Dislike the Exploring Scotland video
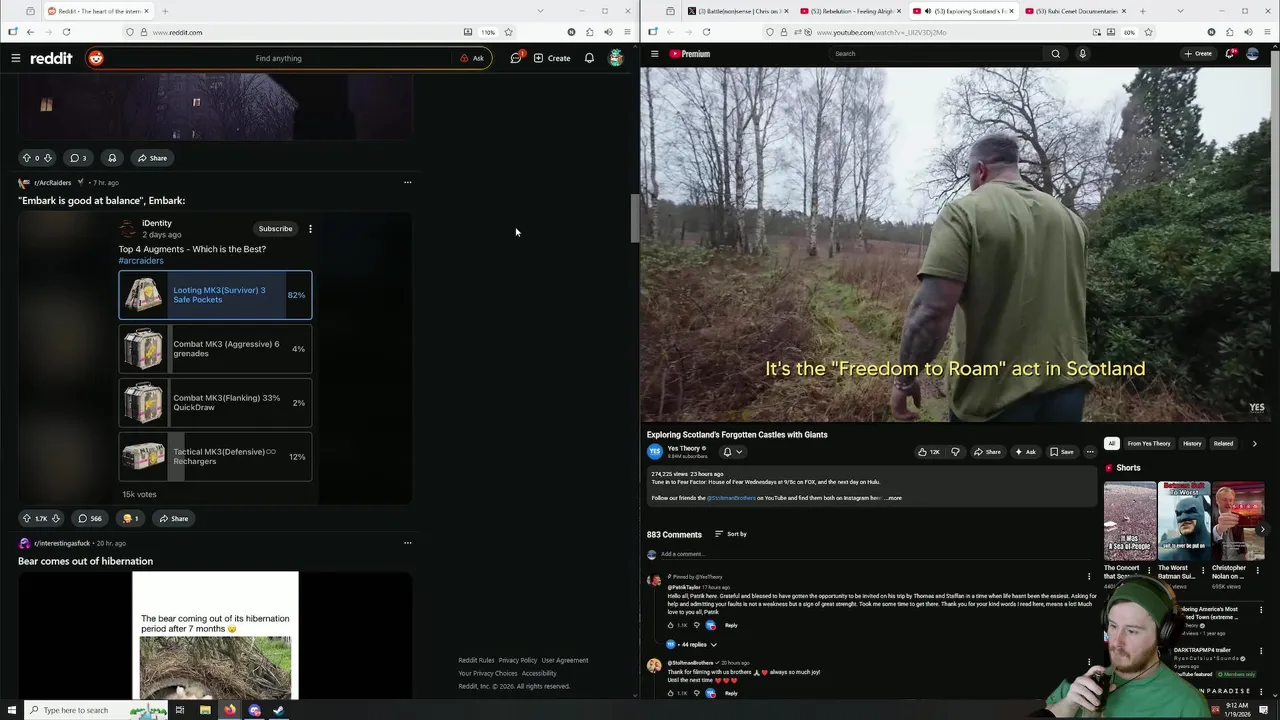The image size is (1280, 720). point(955,452)
